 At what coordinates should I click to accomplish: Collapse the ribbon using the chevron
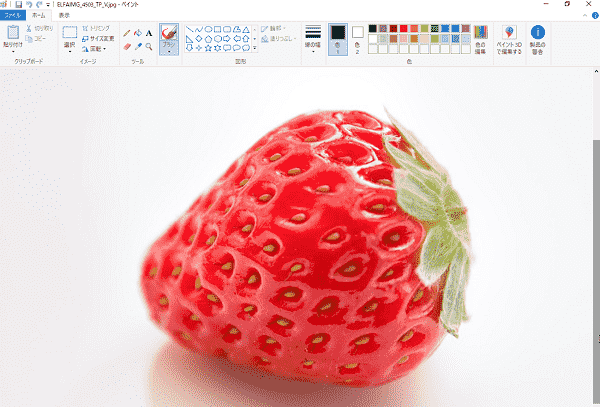click(585, 16)
